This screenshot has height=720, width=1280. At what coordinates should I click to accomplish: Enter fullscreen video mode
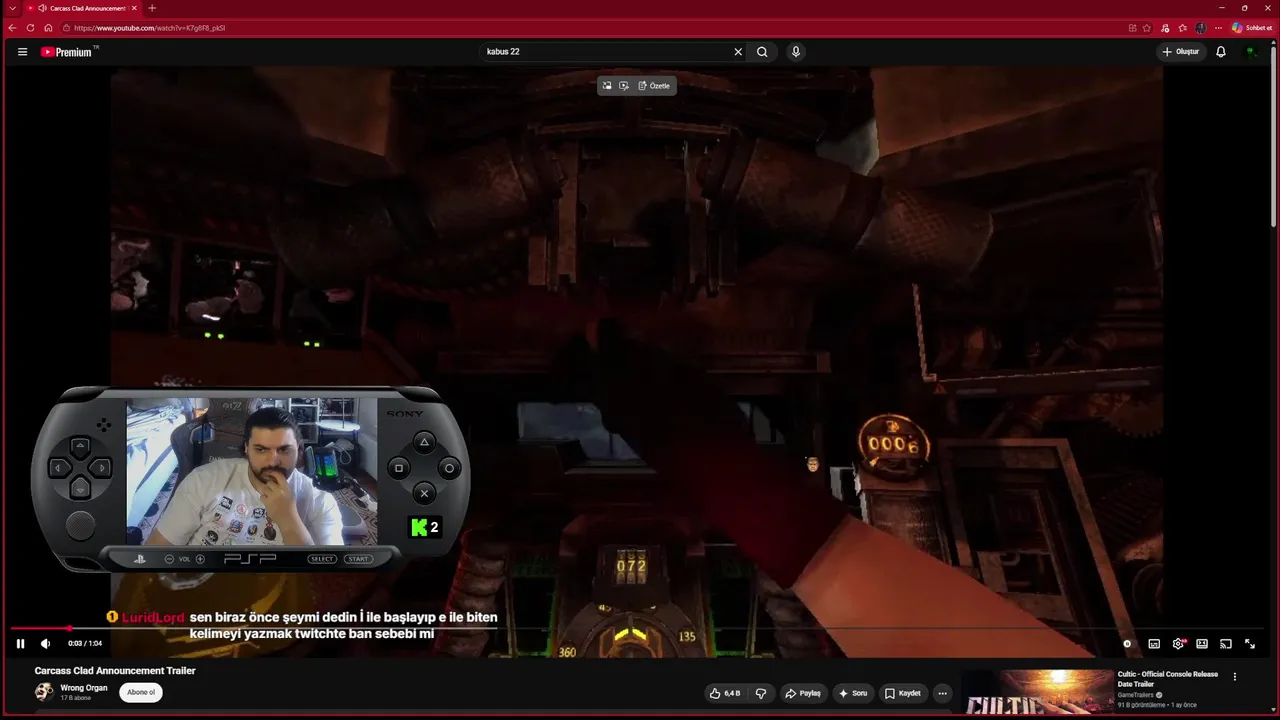[x=1250, y=644]
